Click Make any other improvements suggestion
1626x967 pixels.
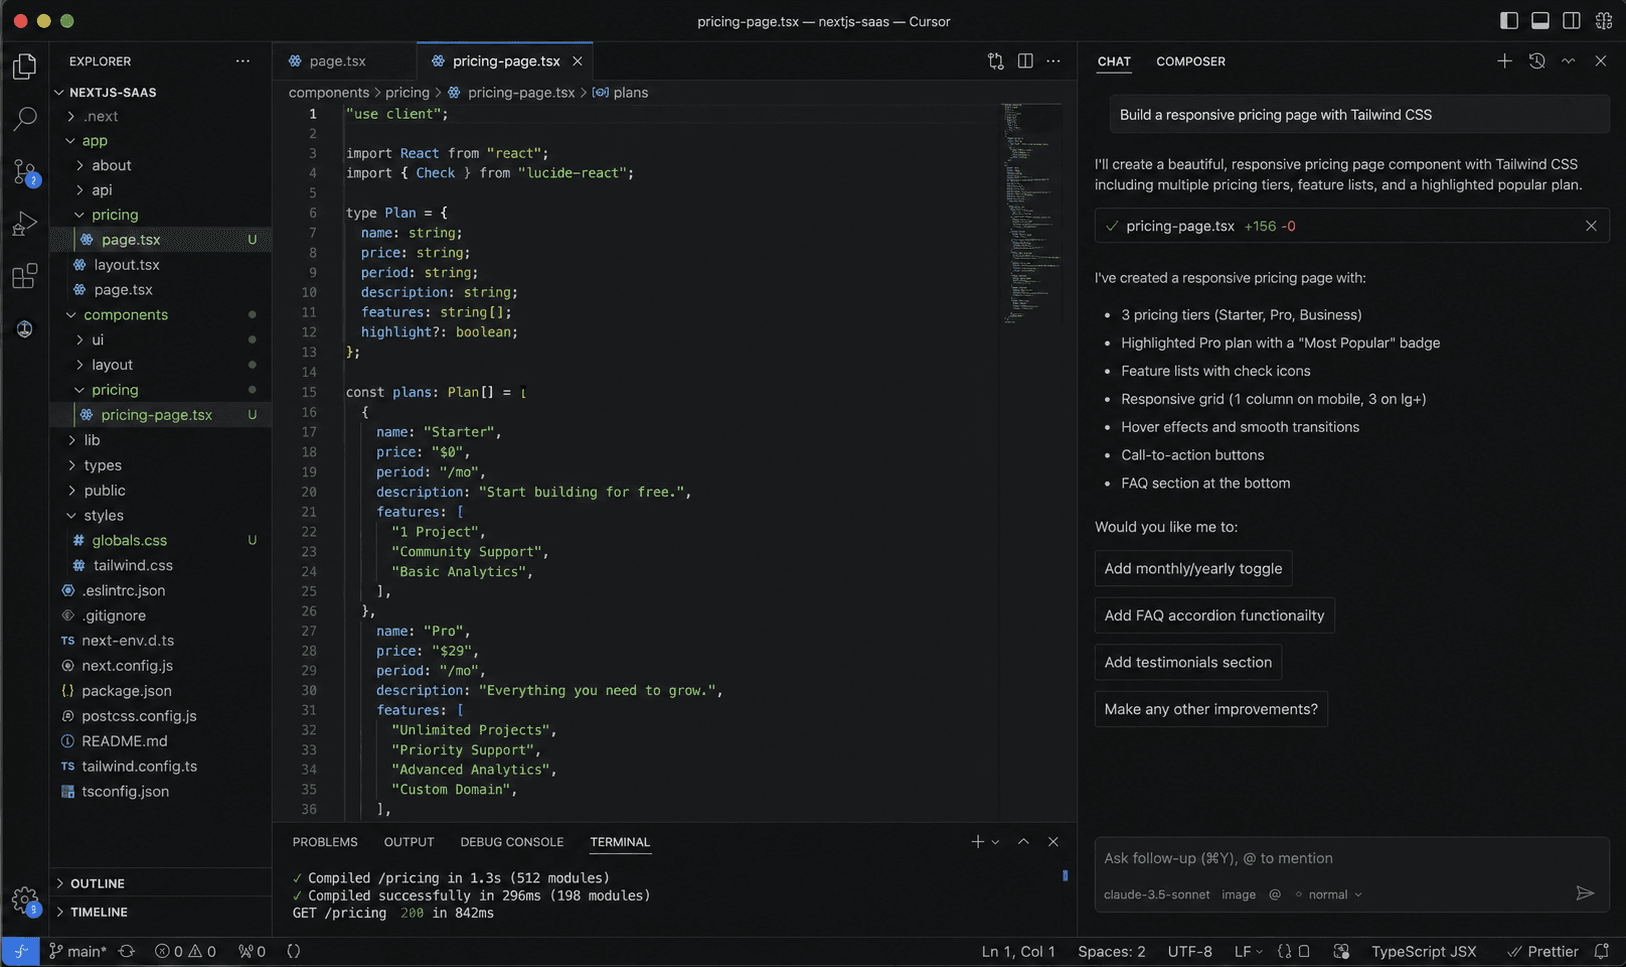(1211, 709)
